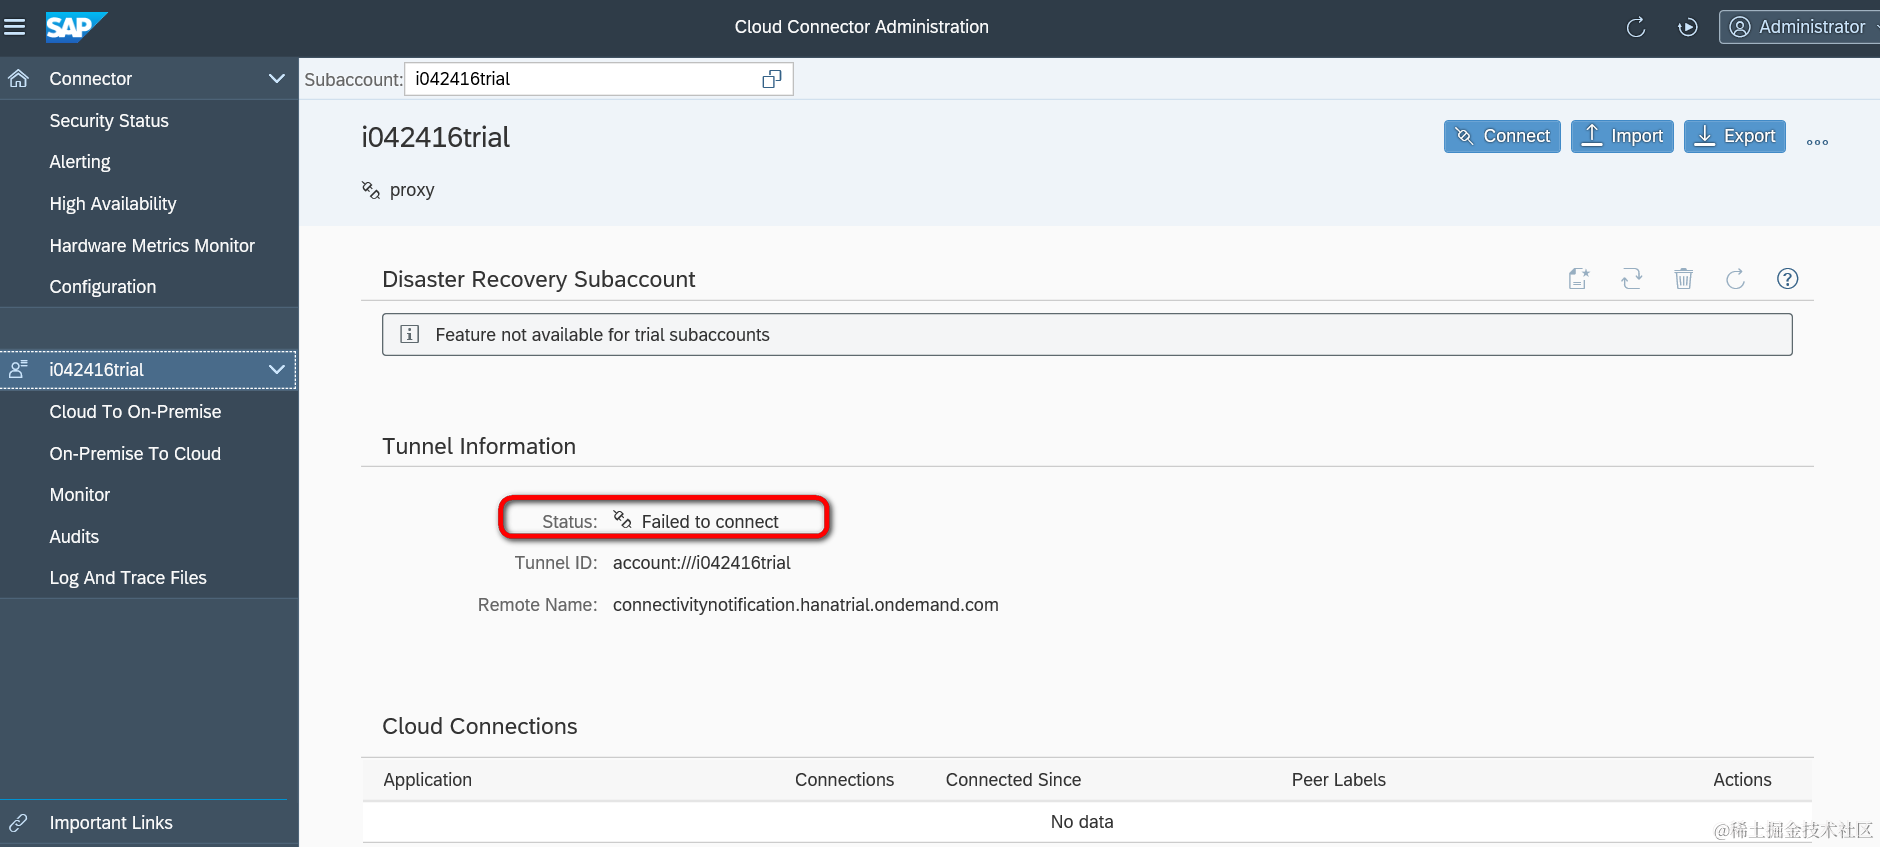Click the Connect button
This screenshot has height=847, width=1880.
1502,136
